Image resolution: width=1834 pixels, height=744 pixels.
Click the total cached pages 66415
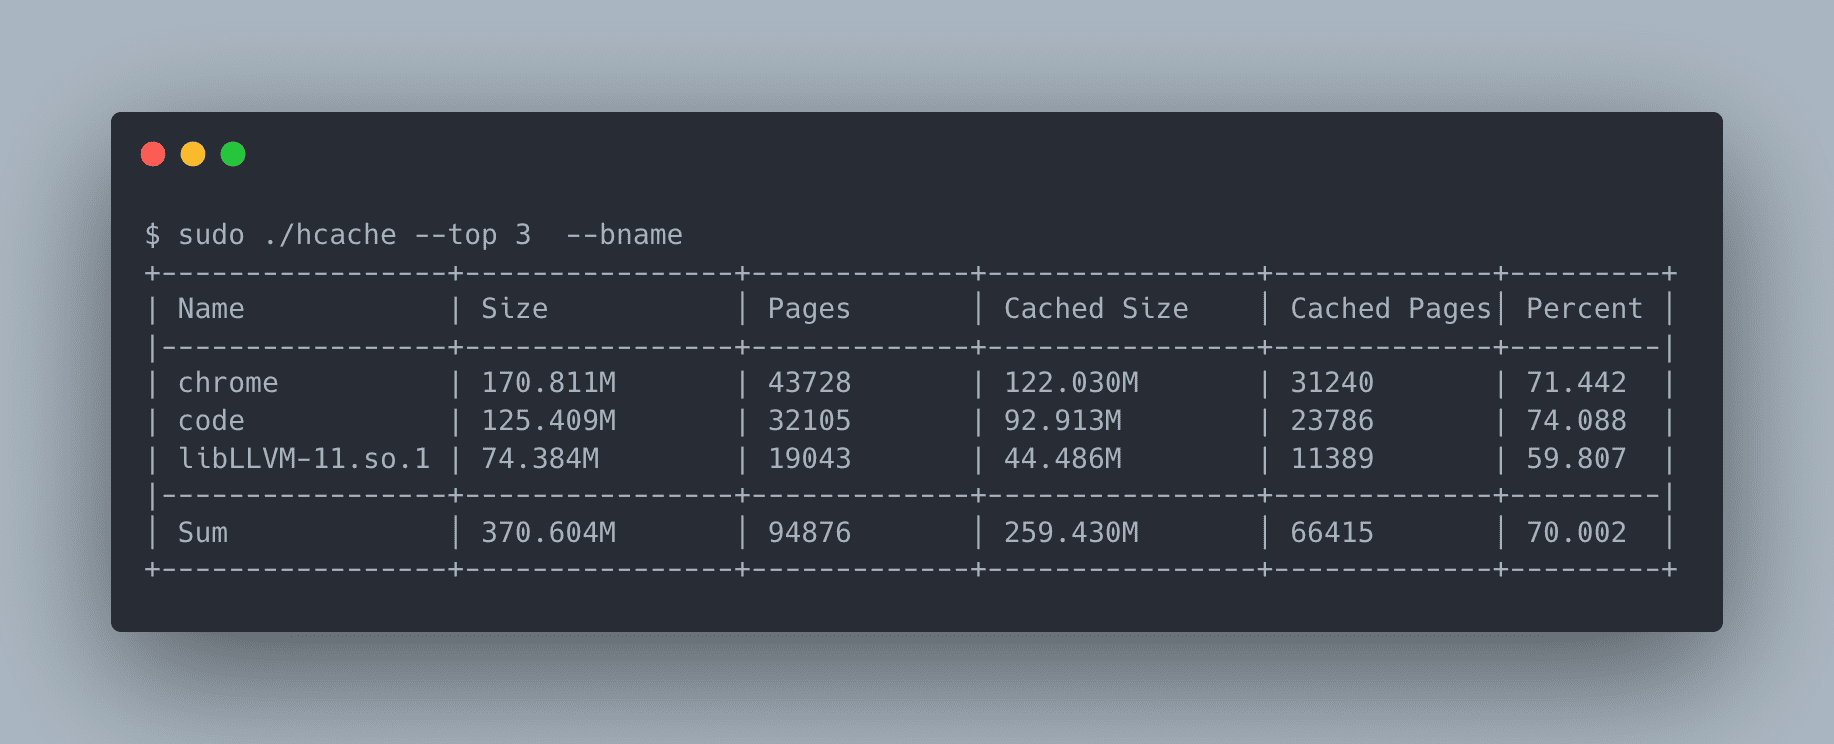coord(1331,533)
